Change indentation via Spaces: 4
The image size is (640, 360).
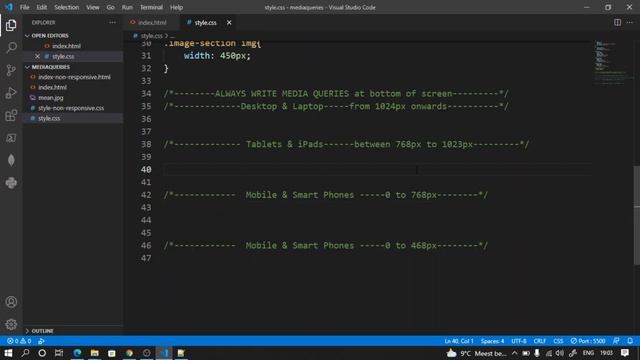click(492, 341)
